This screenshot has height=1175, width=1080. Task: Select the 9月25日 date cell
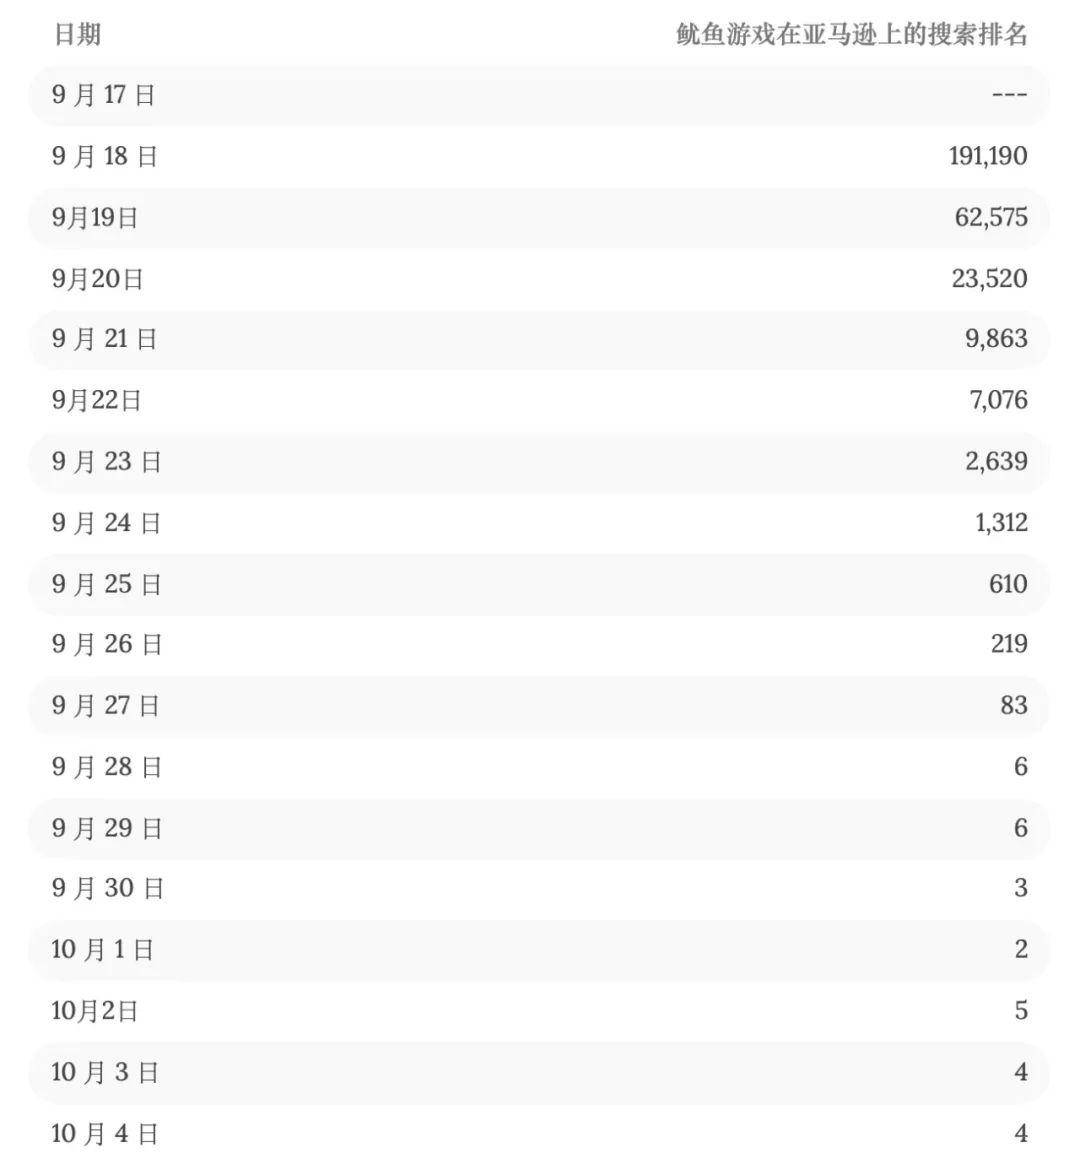pyautogui.click(x=107, y=584)
